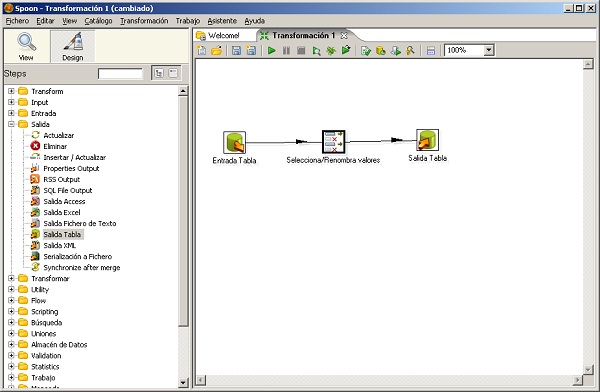Expand the Flow folder
Viewport: 600px width, 392px height.
coord(11,301)
